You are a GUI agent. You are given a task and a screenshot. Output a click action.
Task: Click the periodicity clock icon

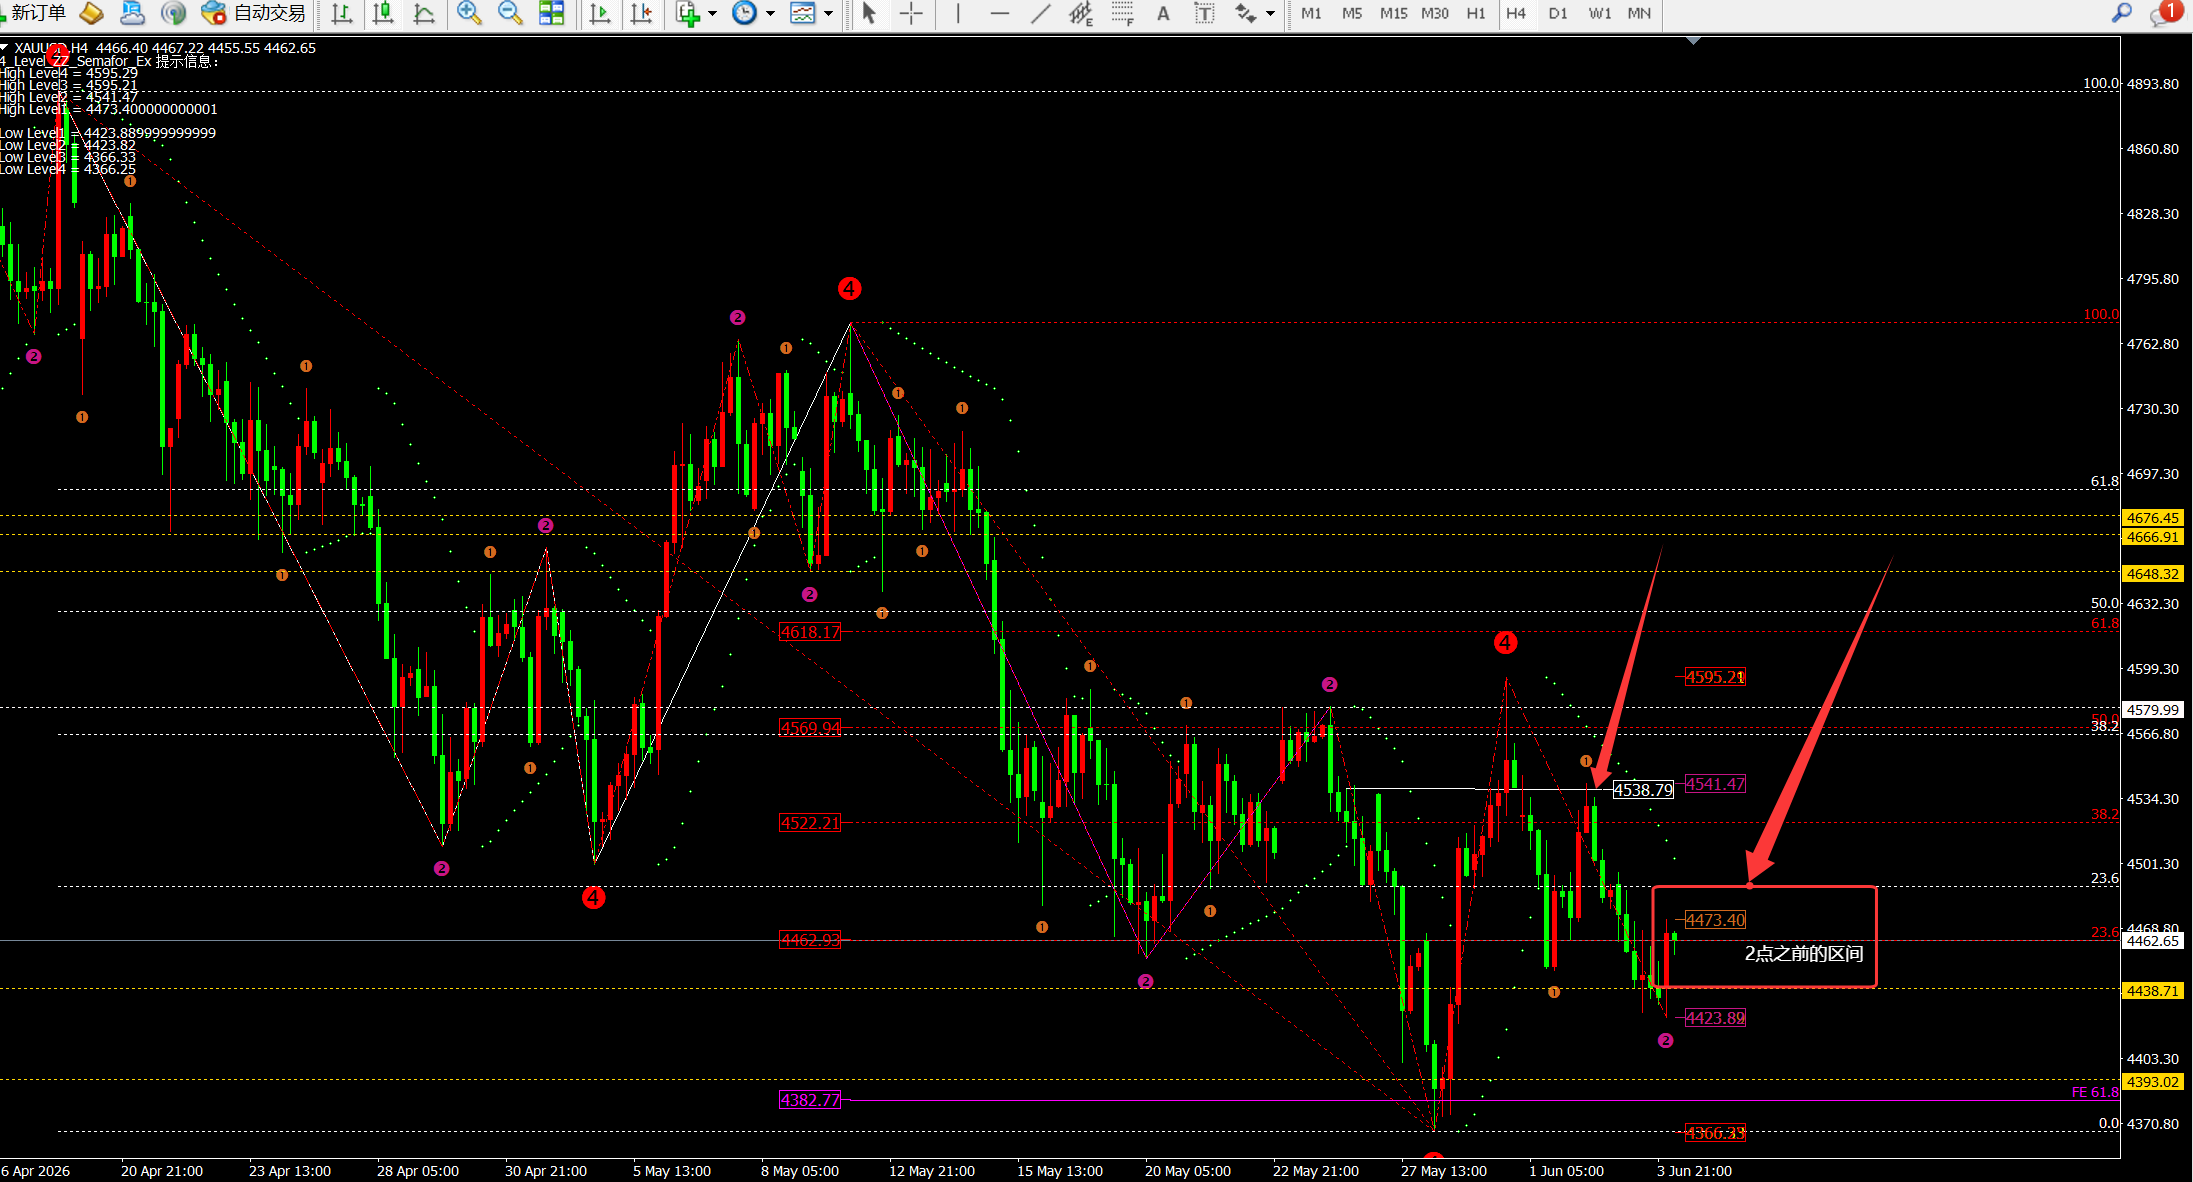744,13
